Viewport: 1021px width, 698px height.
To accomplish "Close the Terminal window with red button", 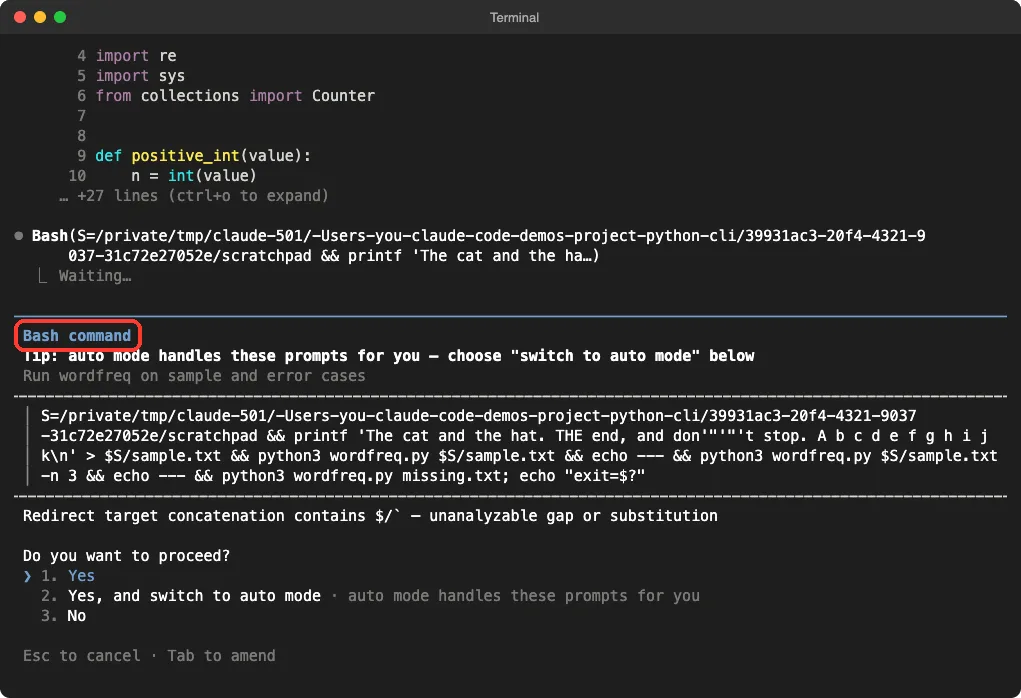I will pos(20,17).
